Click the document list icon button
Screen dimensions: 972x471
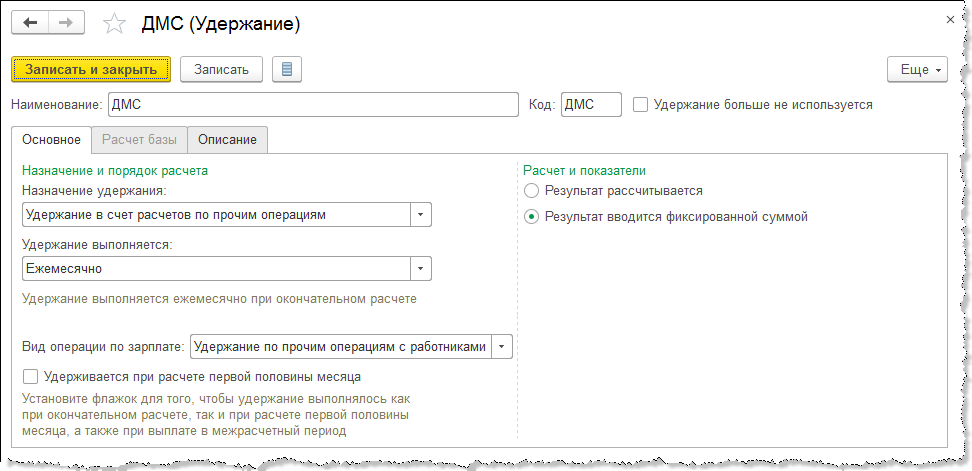click(x=287, y=69)
